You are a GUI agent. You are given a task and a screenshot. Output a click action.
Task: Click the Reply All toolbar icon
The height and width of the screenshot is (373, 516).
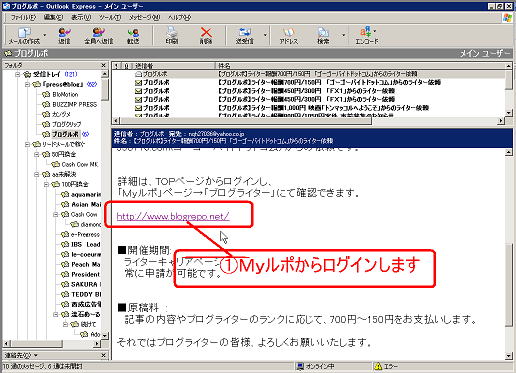[x=99, y=35]
